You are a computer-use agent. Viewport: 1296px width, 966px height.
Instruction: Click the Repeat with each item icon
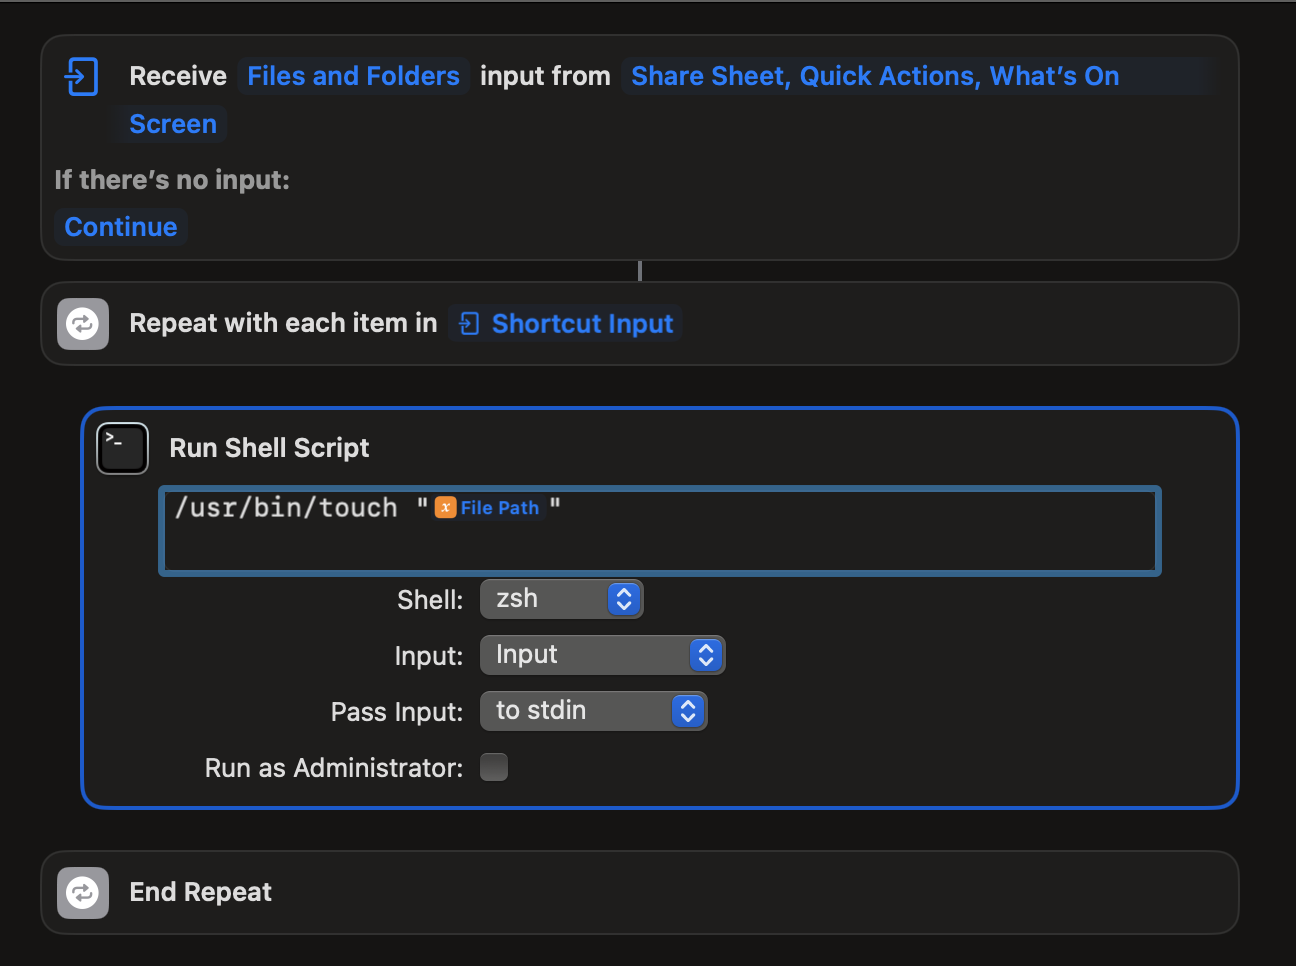tap(83, 324)
